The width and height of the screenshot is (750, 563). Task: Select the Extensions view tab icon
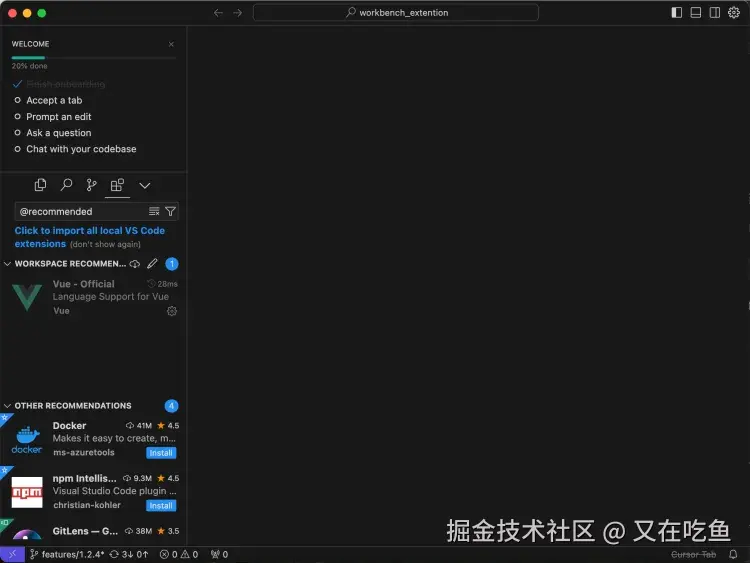click(x=117, y=185)
